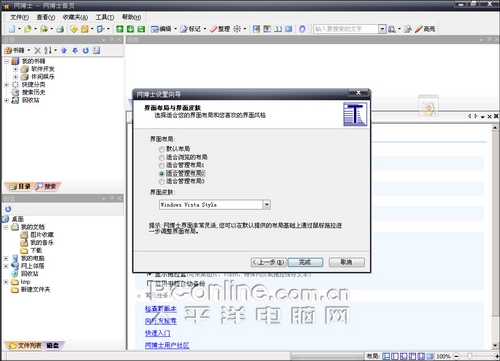Image resolution: width=500 pixels, height=361 pixels.
Task: Click the vertical scrollbar down arrow
Action: (x=495, y=346)
